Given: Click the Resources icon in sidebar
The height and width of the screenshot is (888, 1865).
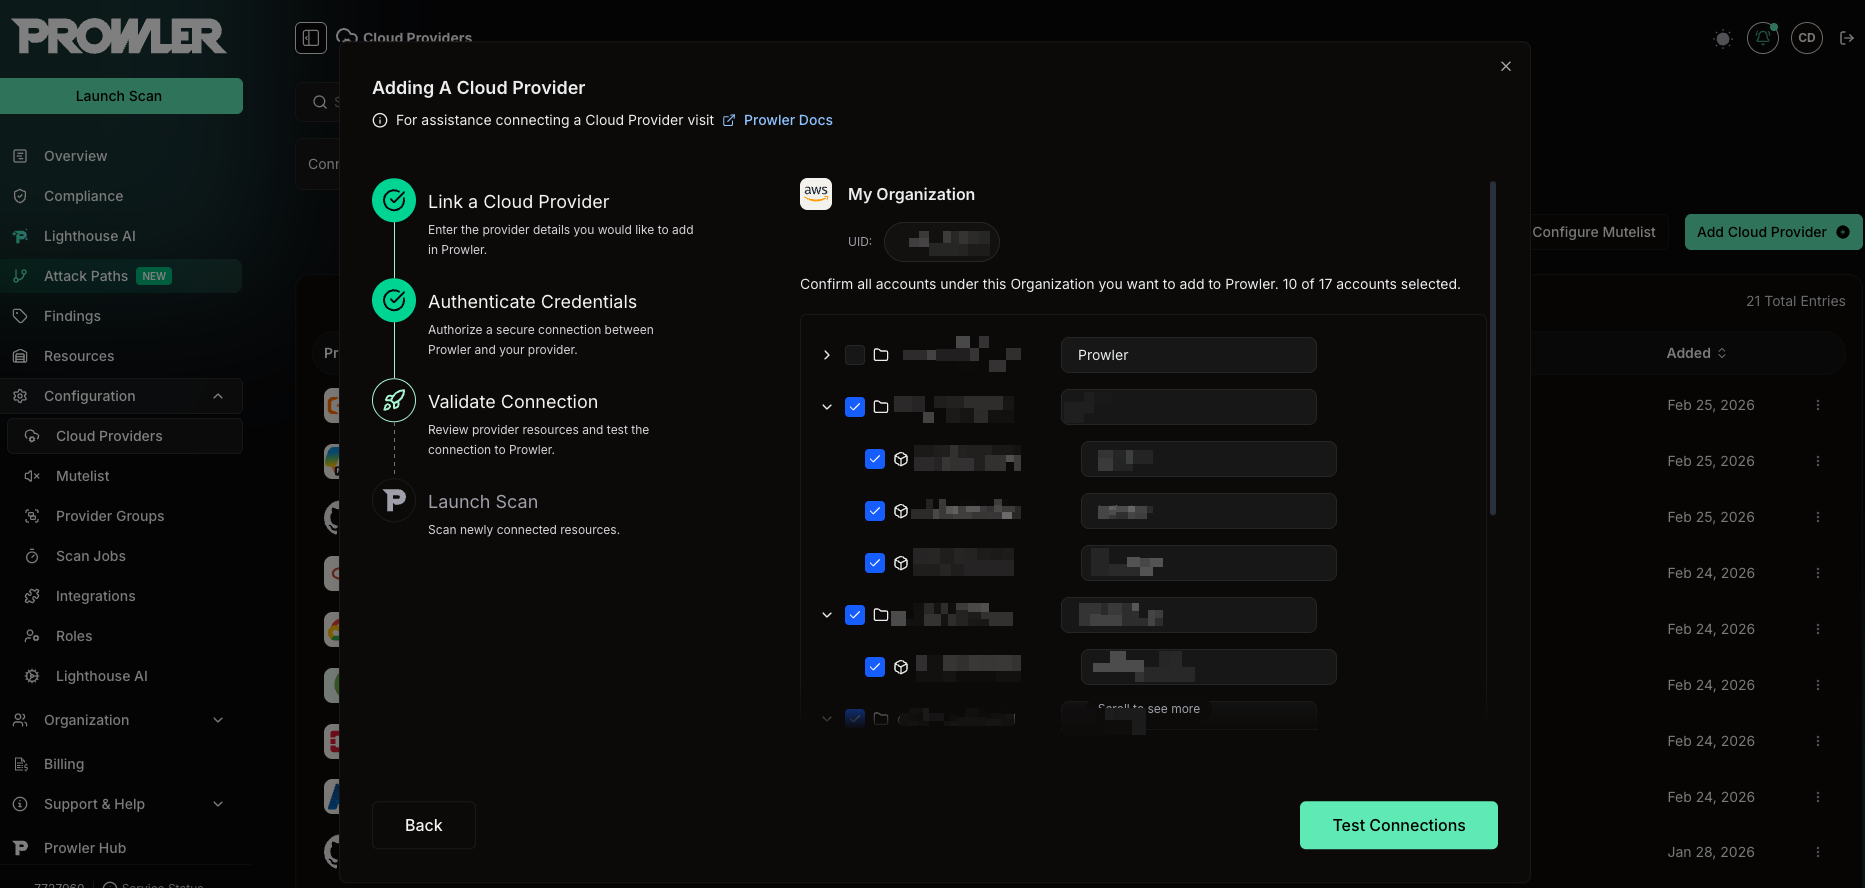Looking at the screenshot, I should (x=20, y=356).
